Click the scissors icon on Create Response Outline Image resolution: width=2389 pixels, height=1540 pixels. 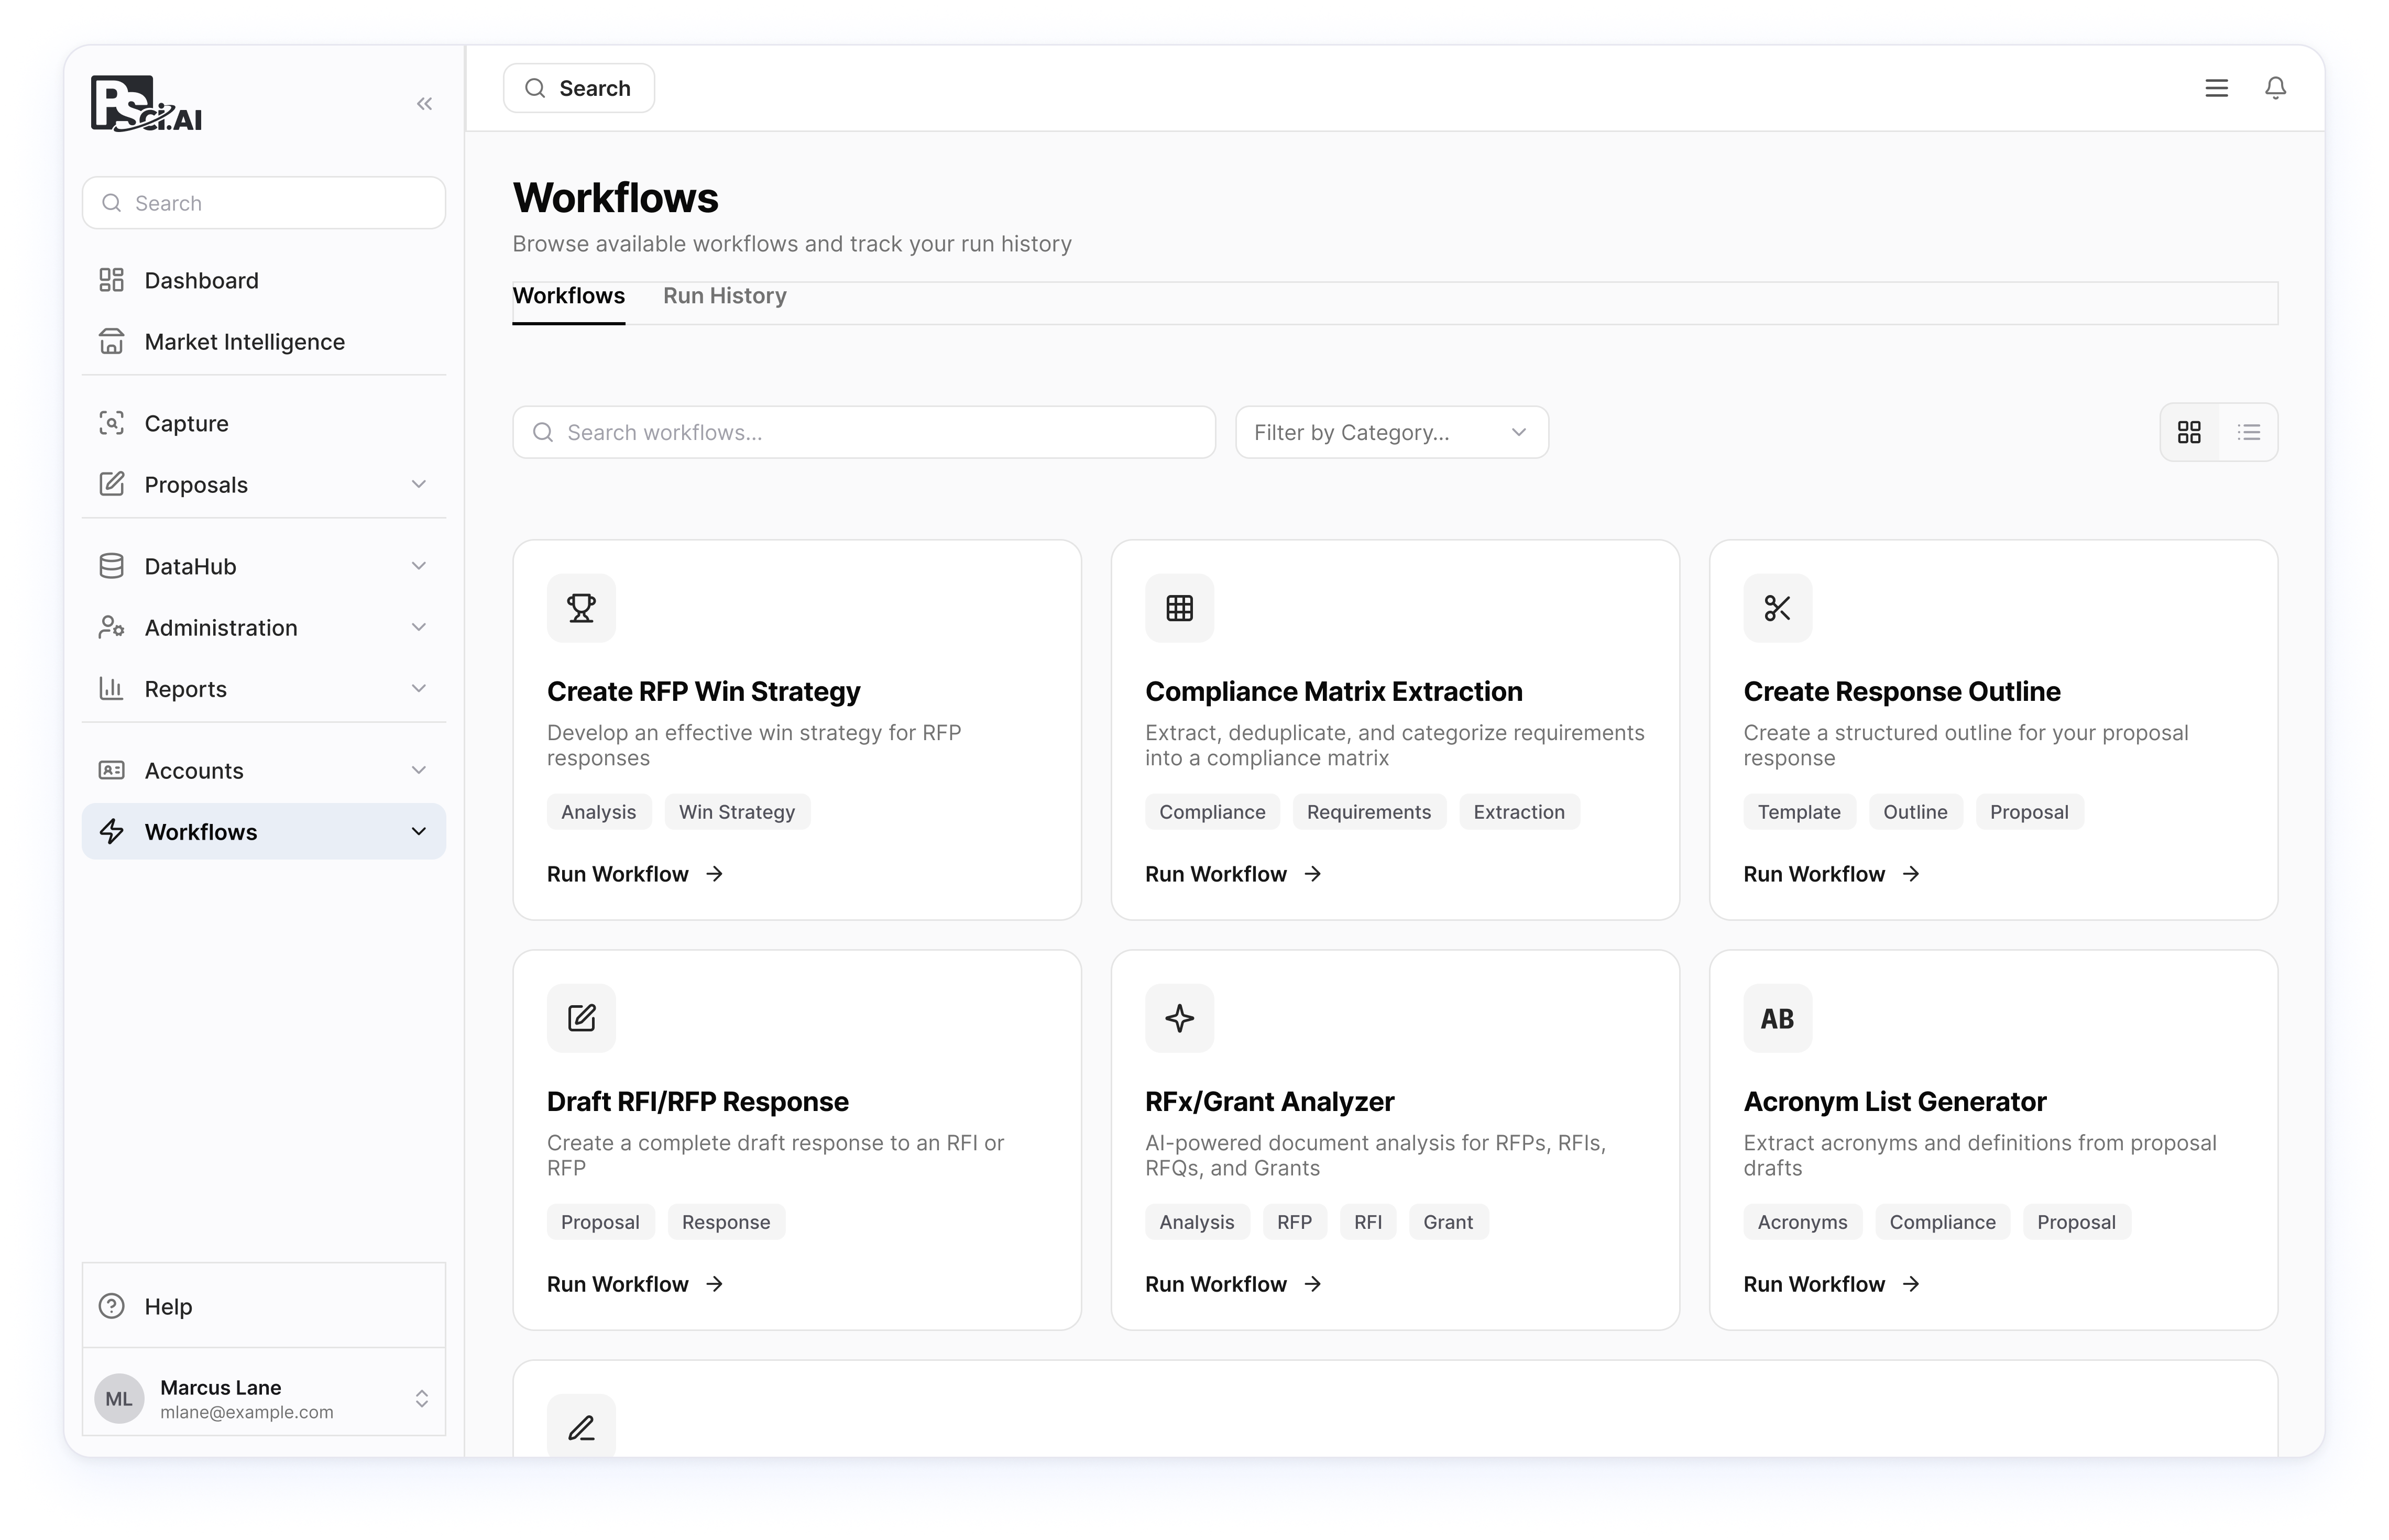[x=1777, y=608]
